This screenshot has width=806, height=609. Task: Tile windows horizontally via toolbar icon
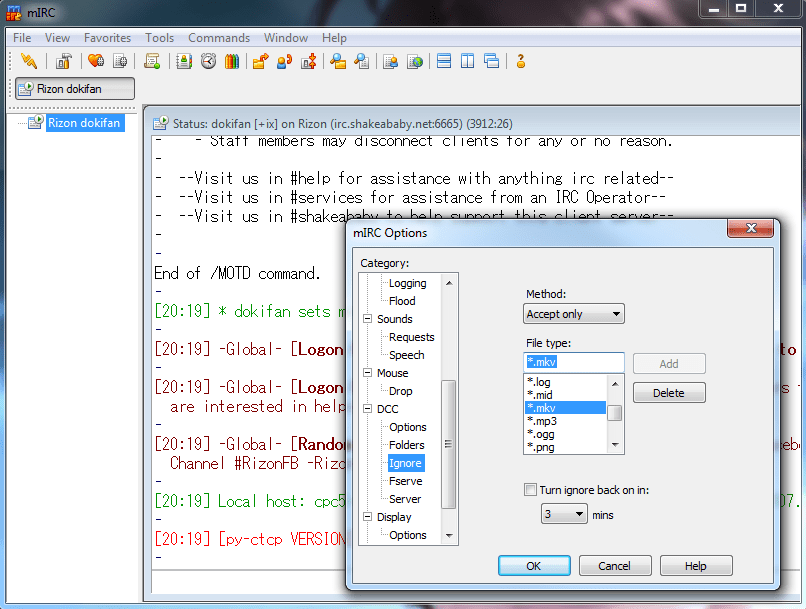(444, 61)
